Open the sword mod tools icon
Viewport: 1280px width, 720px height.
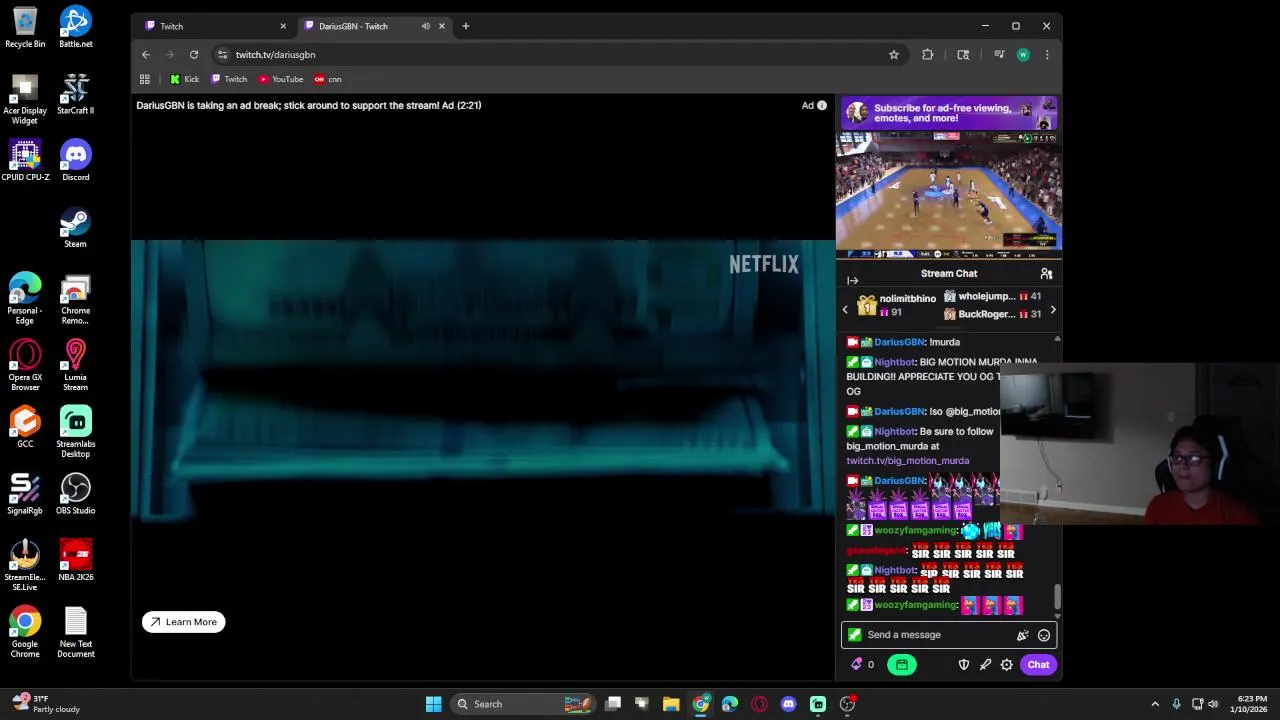(x=985, y=665)
